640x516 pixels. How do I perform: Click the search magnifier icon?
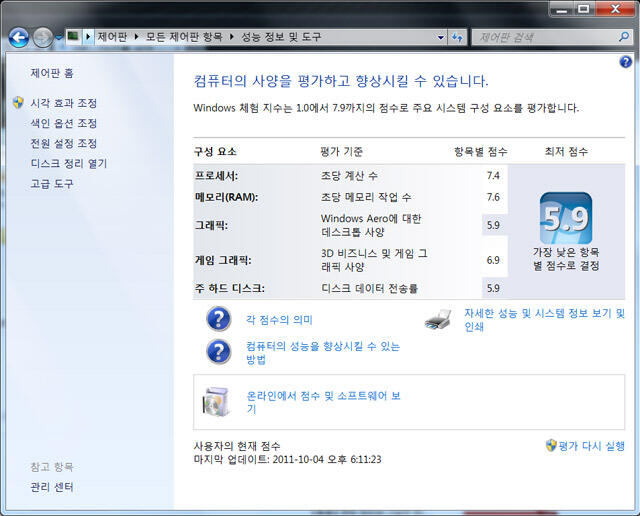click(x=624, y=37)
